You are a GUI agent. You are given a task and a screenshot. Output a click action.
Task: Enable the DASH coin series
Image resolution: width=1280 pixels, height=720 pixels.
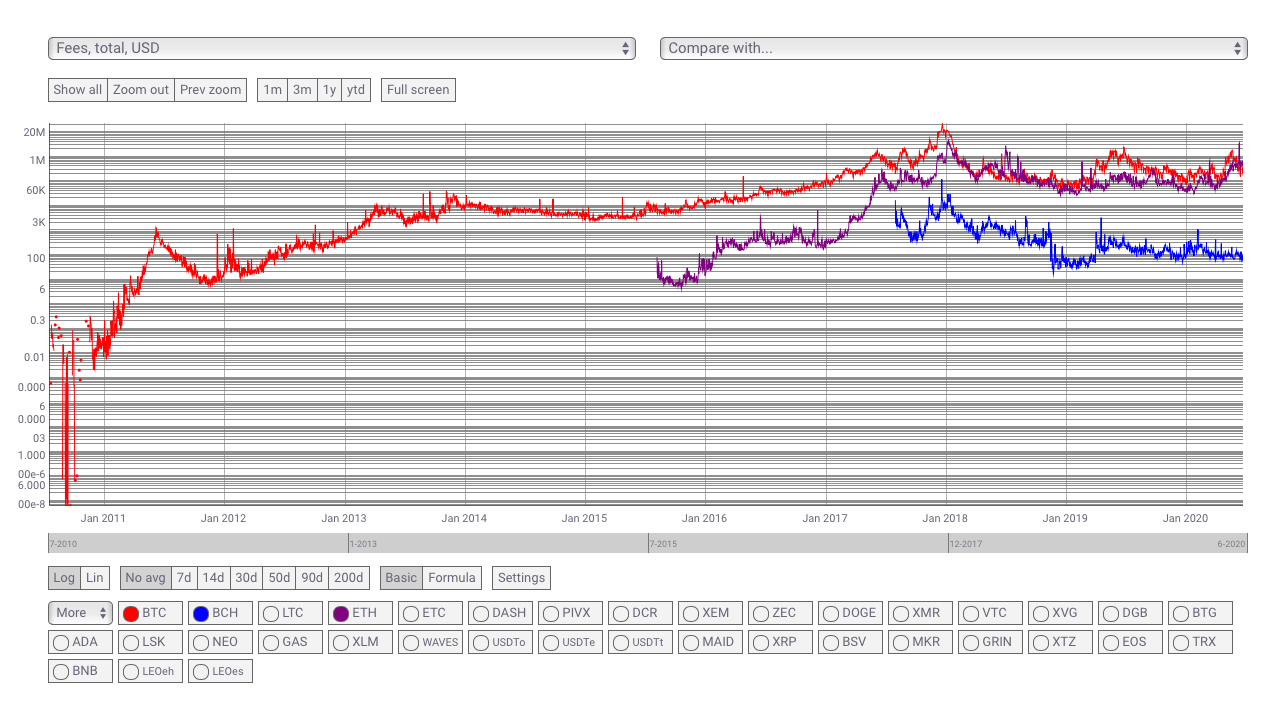pyautogui.click(x=500, y=613)
